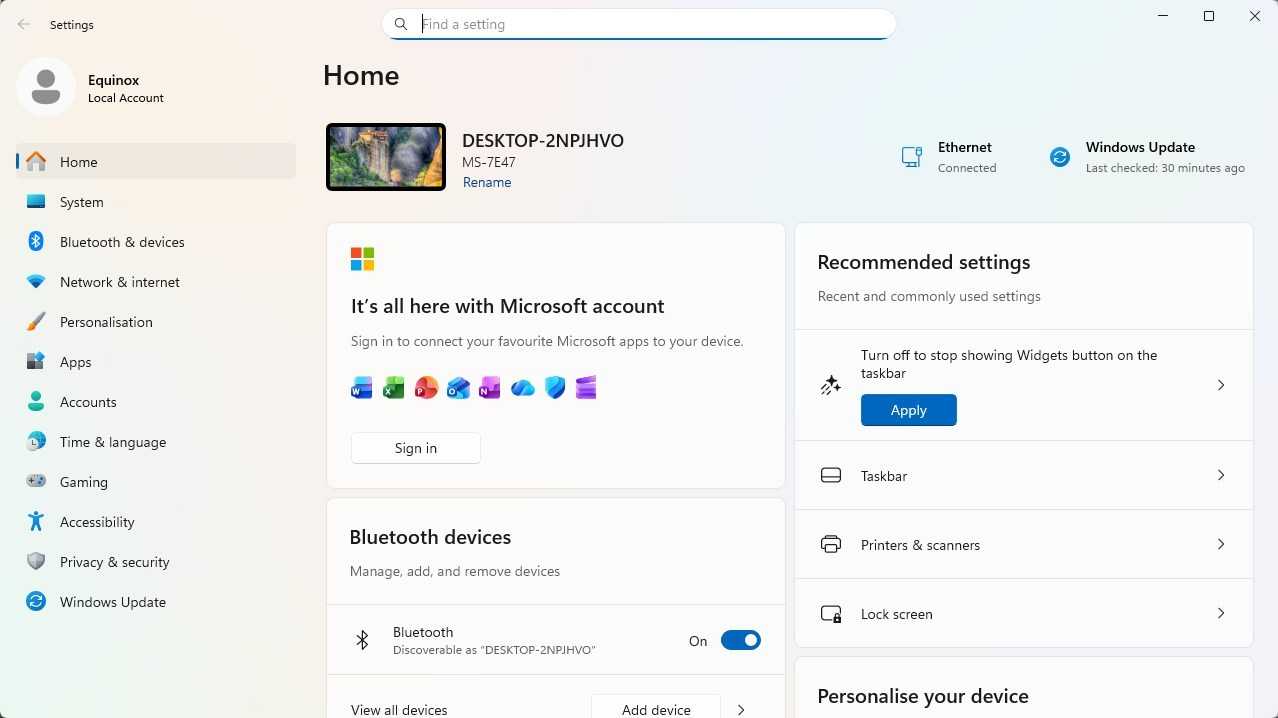Click the OneNote app icon

[490, 388]
